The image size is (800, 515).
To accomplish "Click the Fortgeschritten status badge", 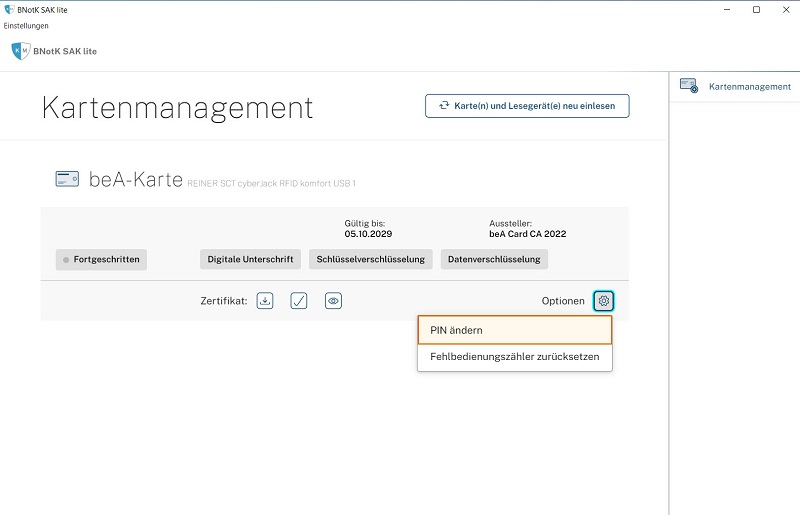I will coord(102,259).
